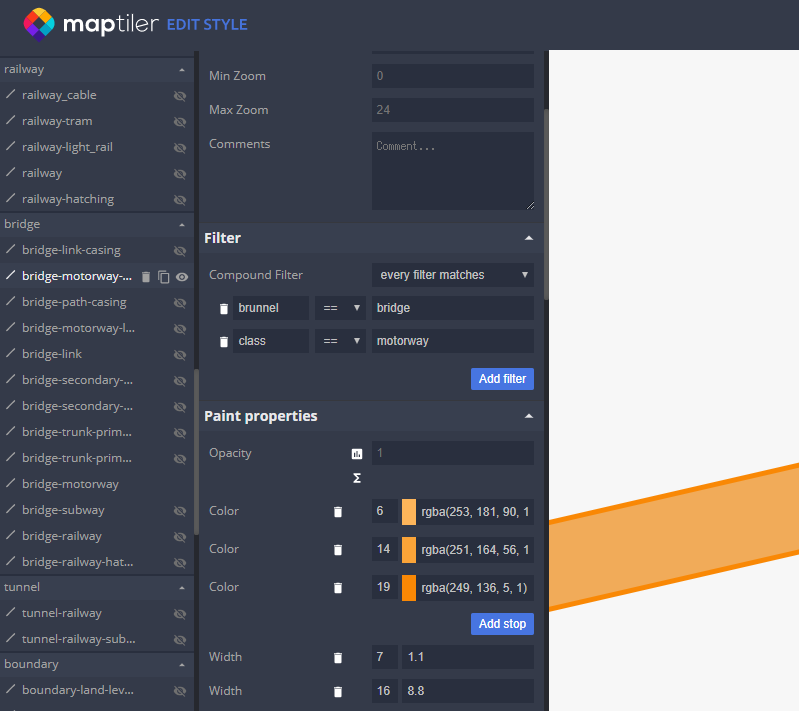Select the tunnel-railway layer
The image size is (799, 711).
click(62, 613)
